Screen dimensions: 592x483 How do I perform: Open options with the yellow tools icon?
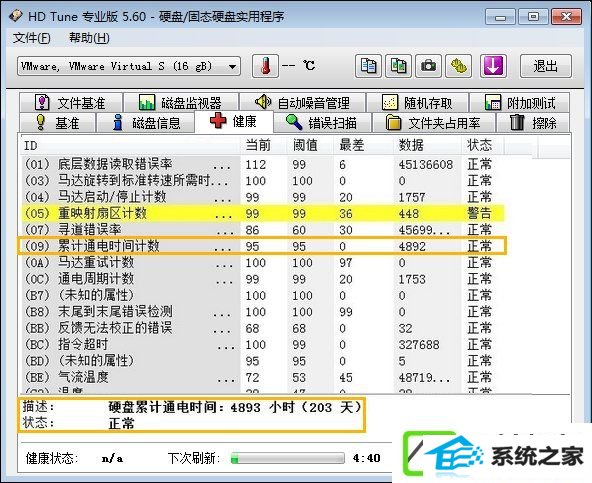[x=459, y=66]
